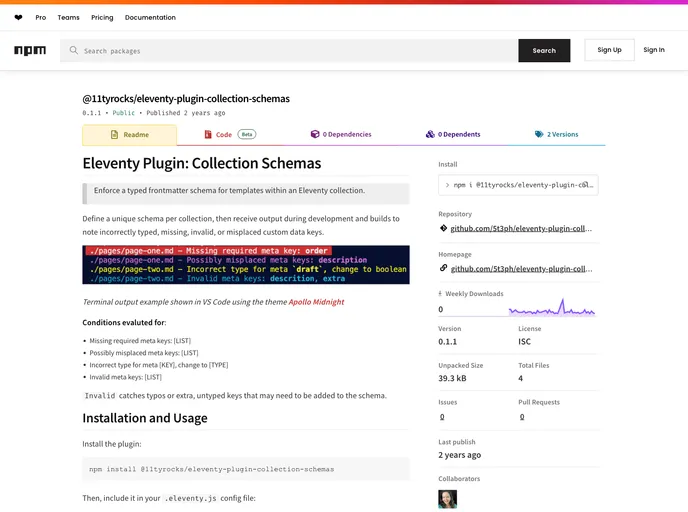Click the Enforce a typed frontmatter blockquote

[x=246, y=193]
